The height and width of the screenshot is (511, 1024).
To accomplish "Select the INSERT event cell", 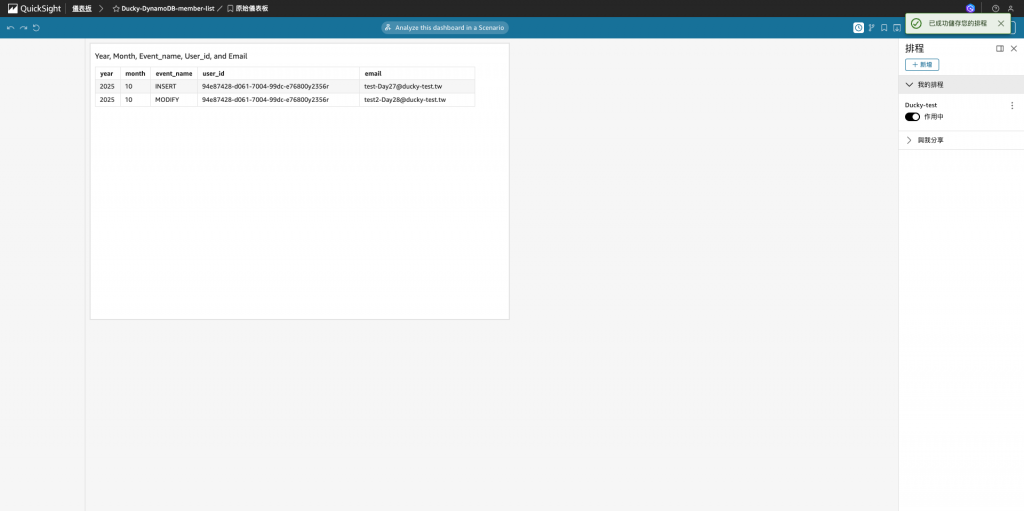I will click(x=174, y=86).
